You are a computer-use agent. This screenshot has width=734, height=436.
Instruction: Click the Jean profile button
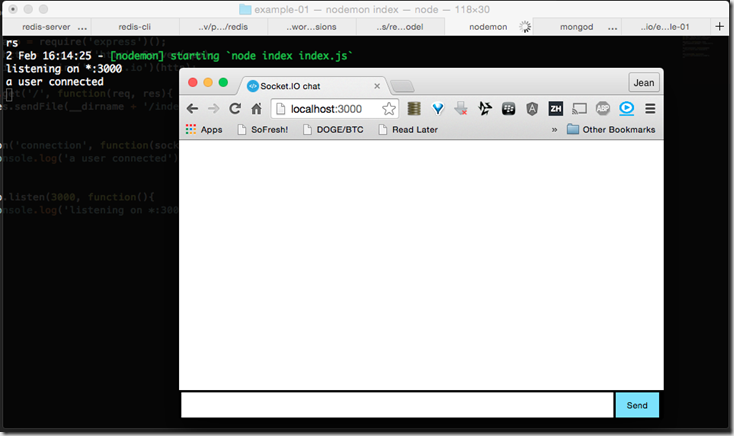click(644, 83)
